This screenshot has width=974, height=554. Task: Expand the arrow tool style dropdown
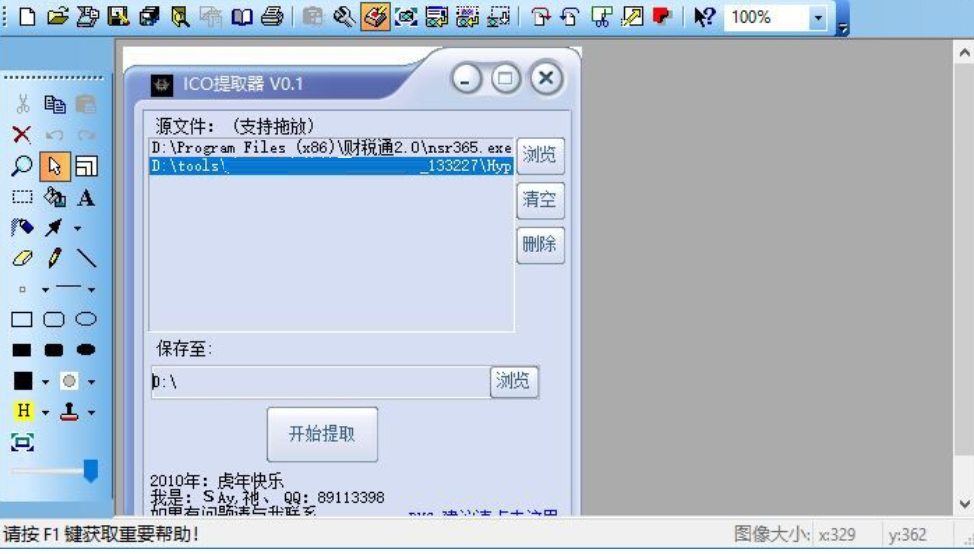(77, 228)
